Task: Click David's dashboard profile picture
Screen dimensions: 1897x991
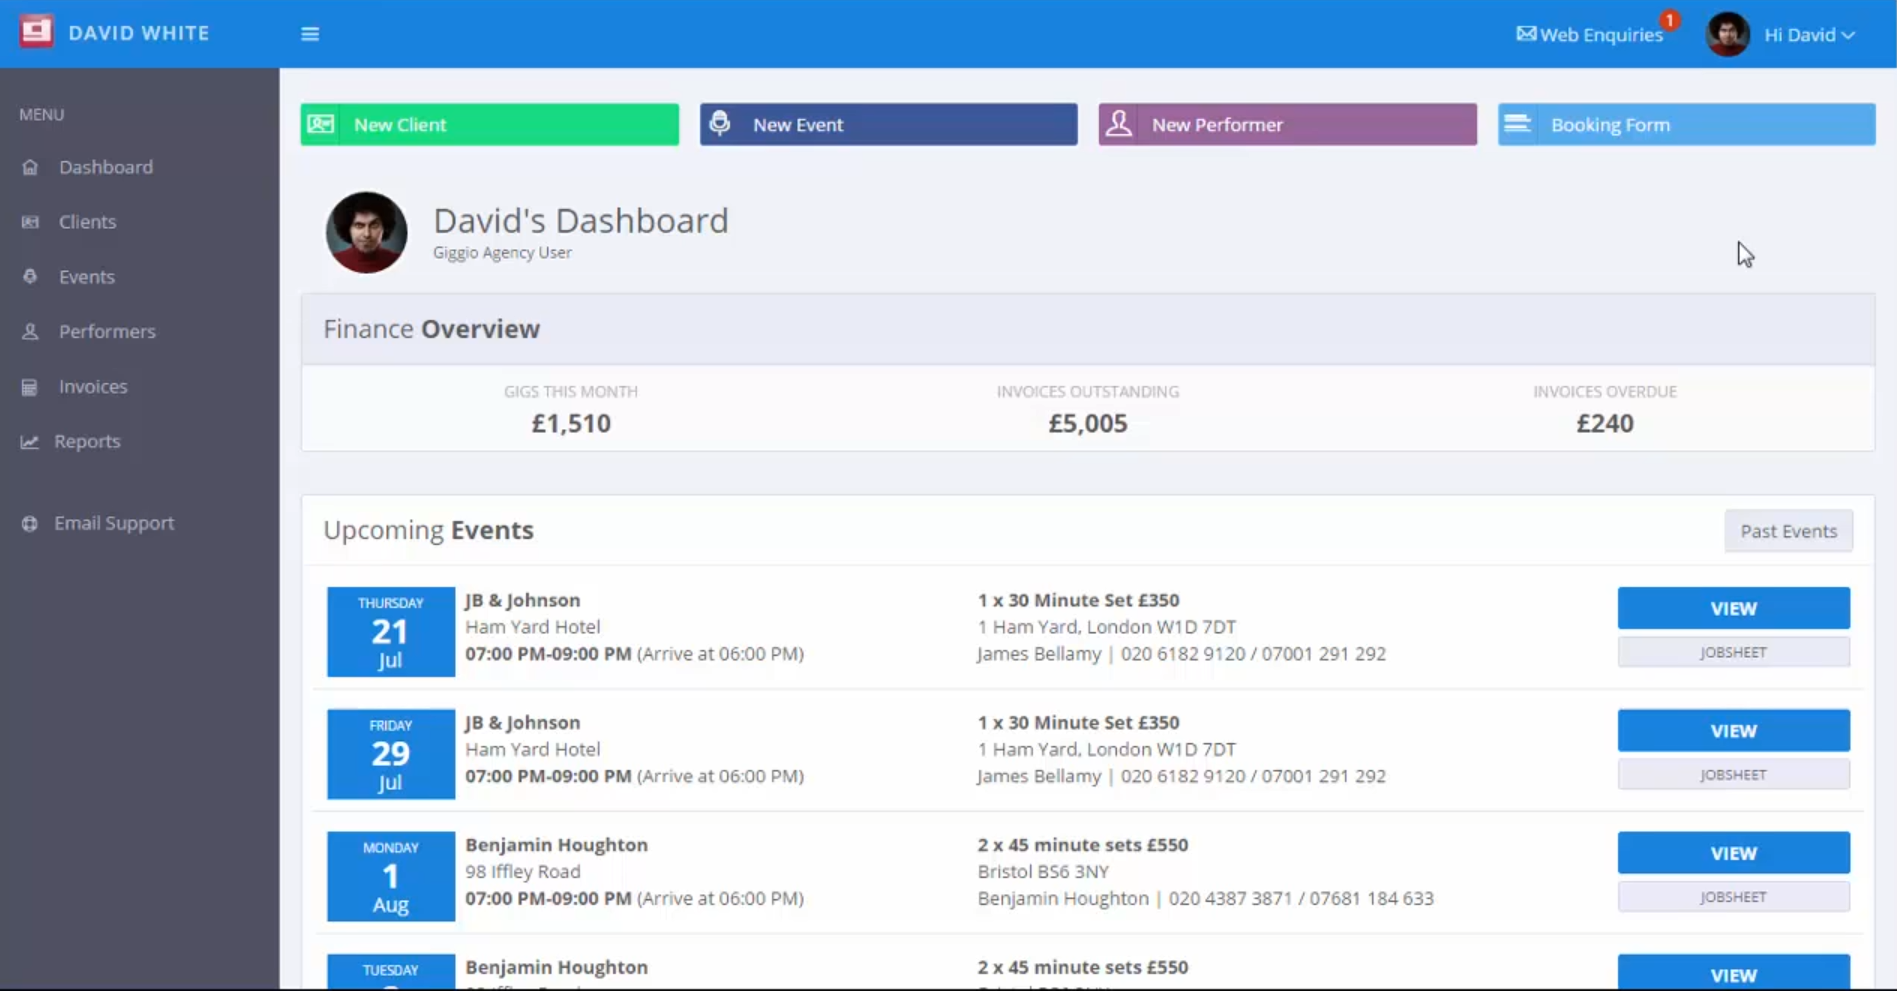Action: 366,233
